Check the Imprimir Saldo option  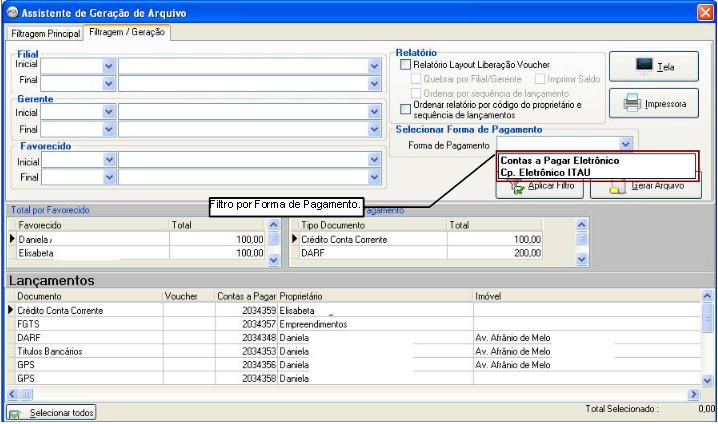pyautogui.click(x=540, y=79)
